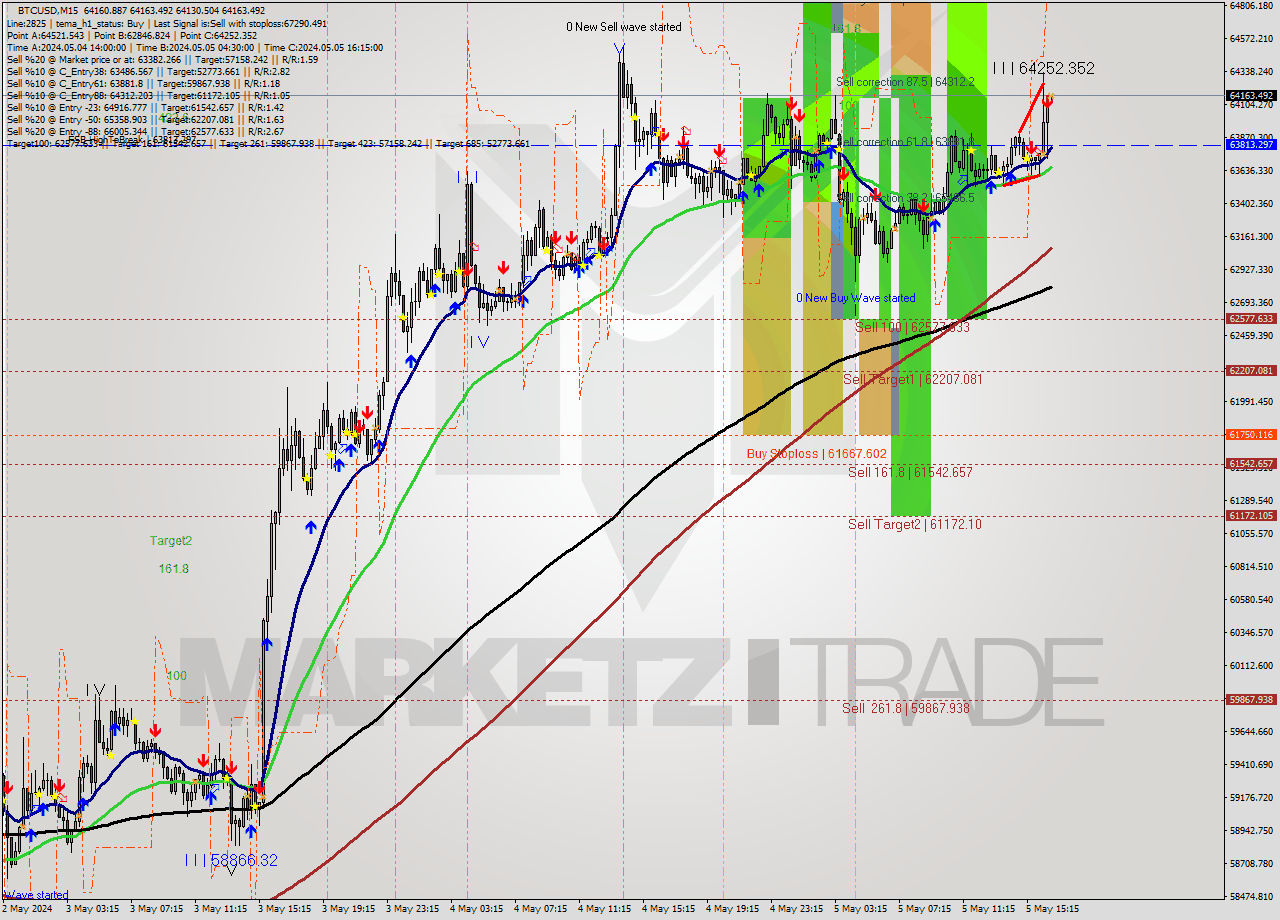Select the orange price tag 61750.116
The image size is (1280, 920).
click(x=1251, y=435)
